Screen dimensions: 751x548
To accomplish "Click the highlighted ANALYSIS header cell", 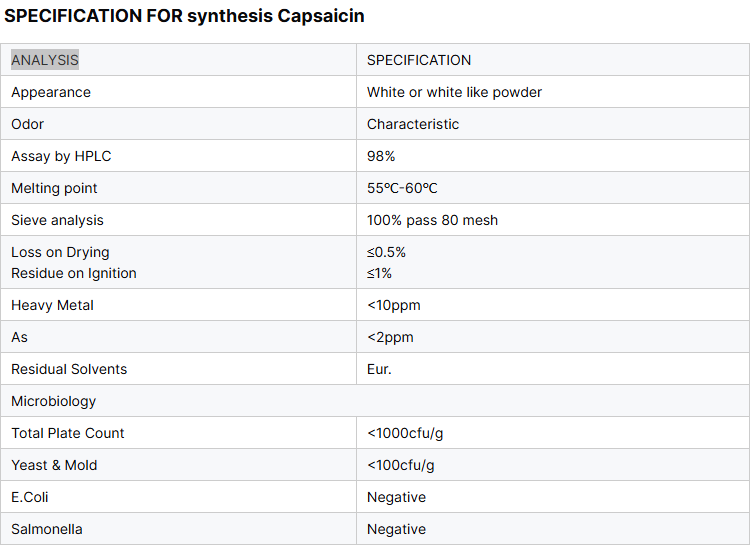I will [x=45, y=60].
